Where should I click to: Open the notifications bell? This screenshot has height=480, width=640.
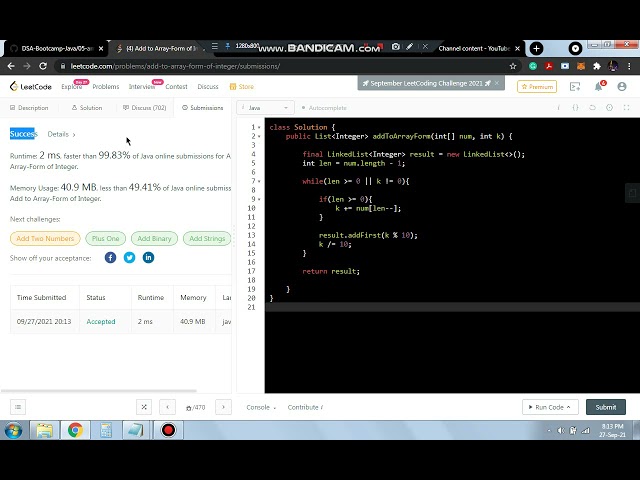(x=598, y=87)
